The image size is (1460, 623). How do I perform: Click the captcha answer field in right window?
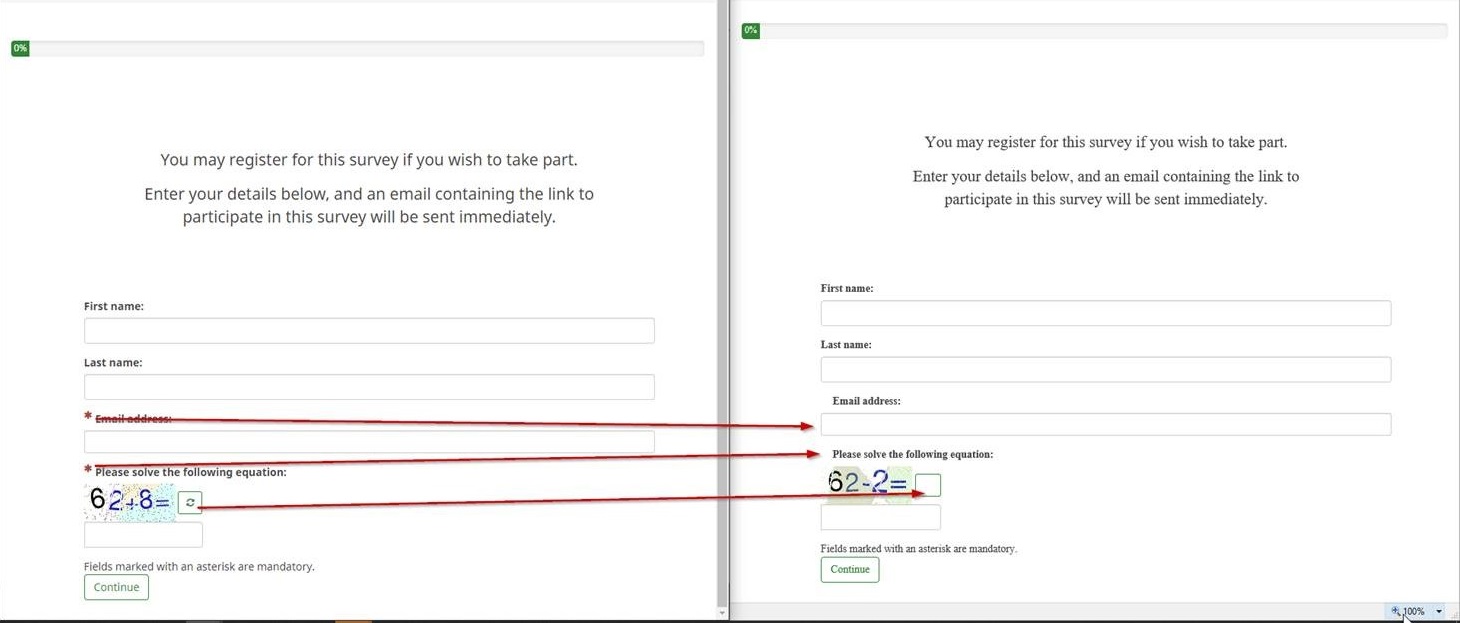coord(881,517)
